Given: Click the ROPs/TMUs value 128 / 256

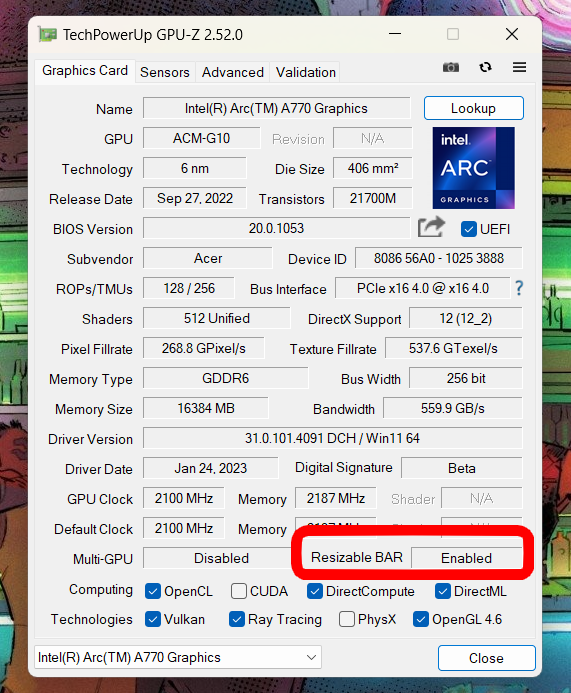Looking at the screenshot, I should pos(189,289).
